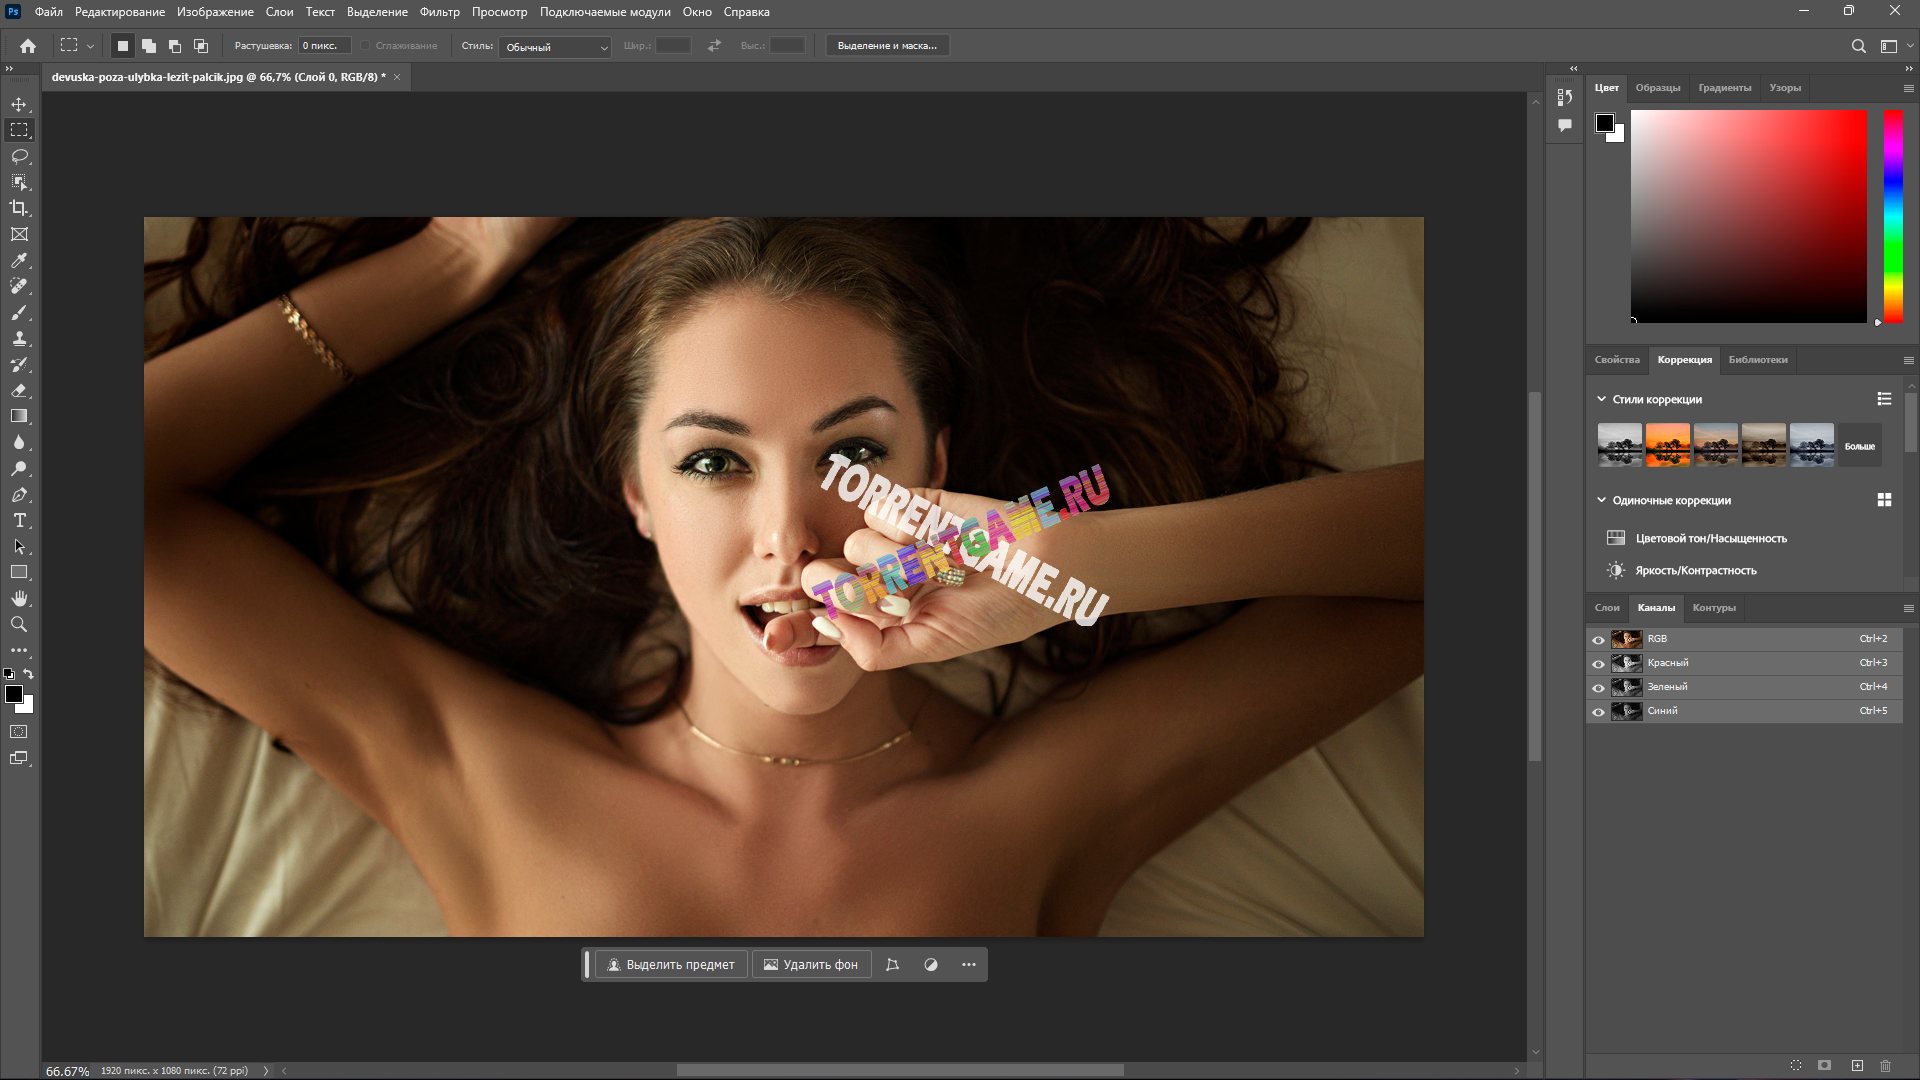
Task: Select the Lasso tool
Action: (19, 156)
